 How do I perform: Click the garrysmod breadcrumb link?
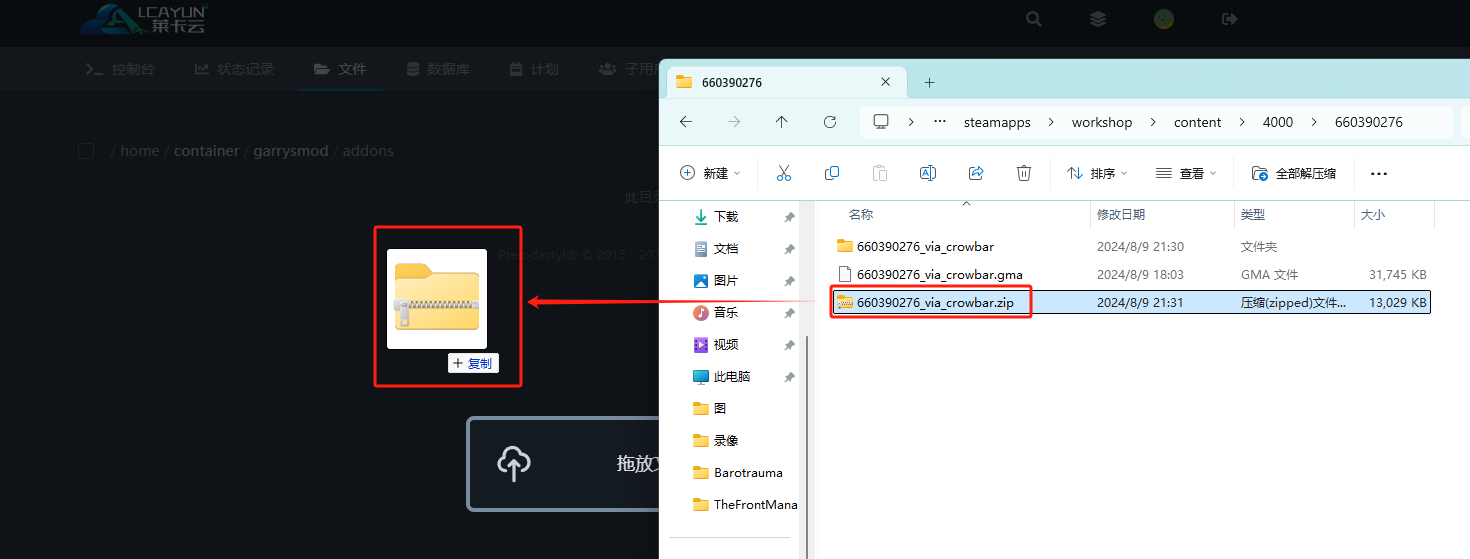click(x=290, y=151)
